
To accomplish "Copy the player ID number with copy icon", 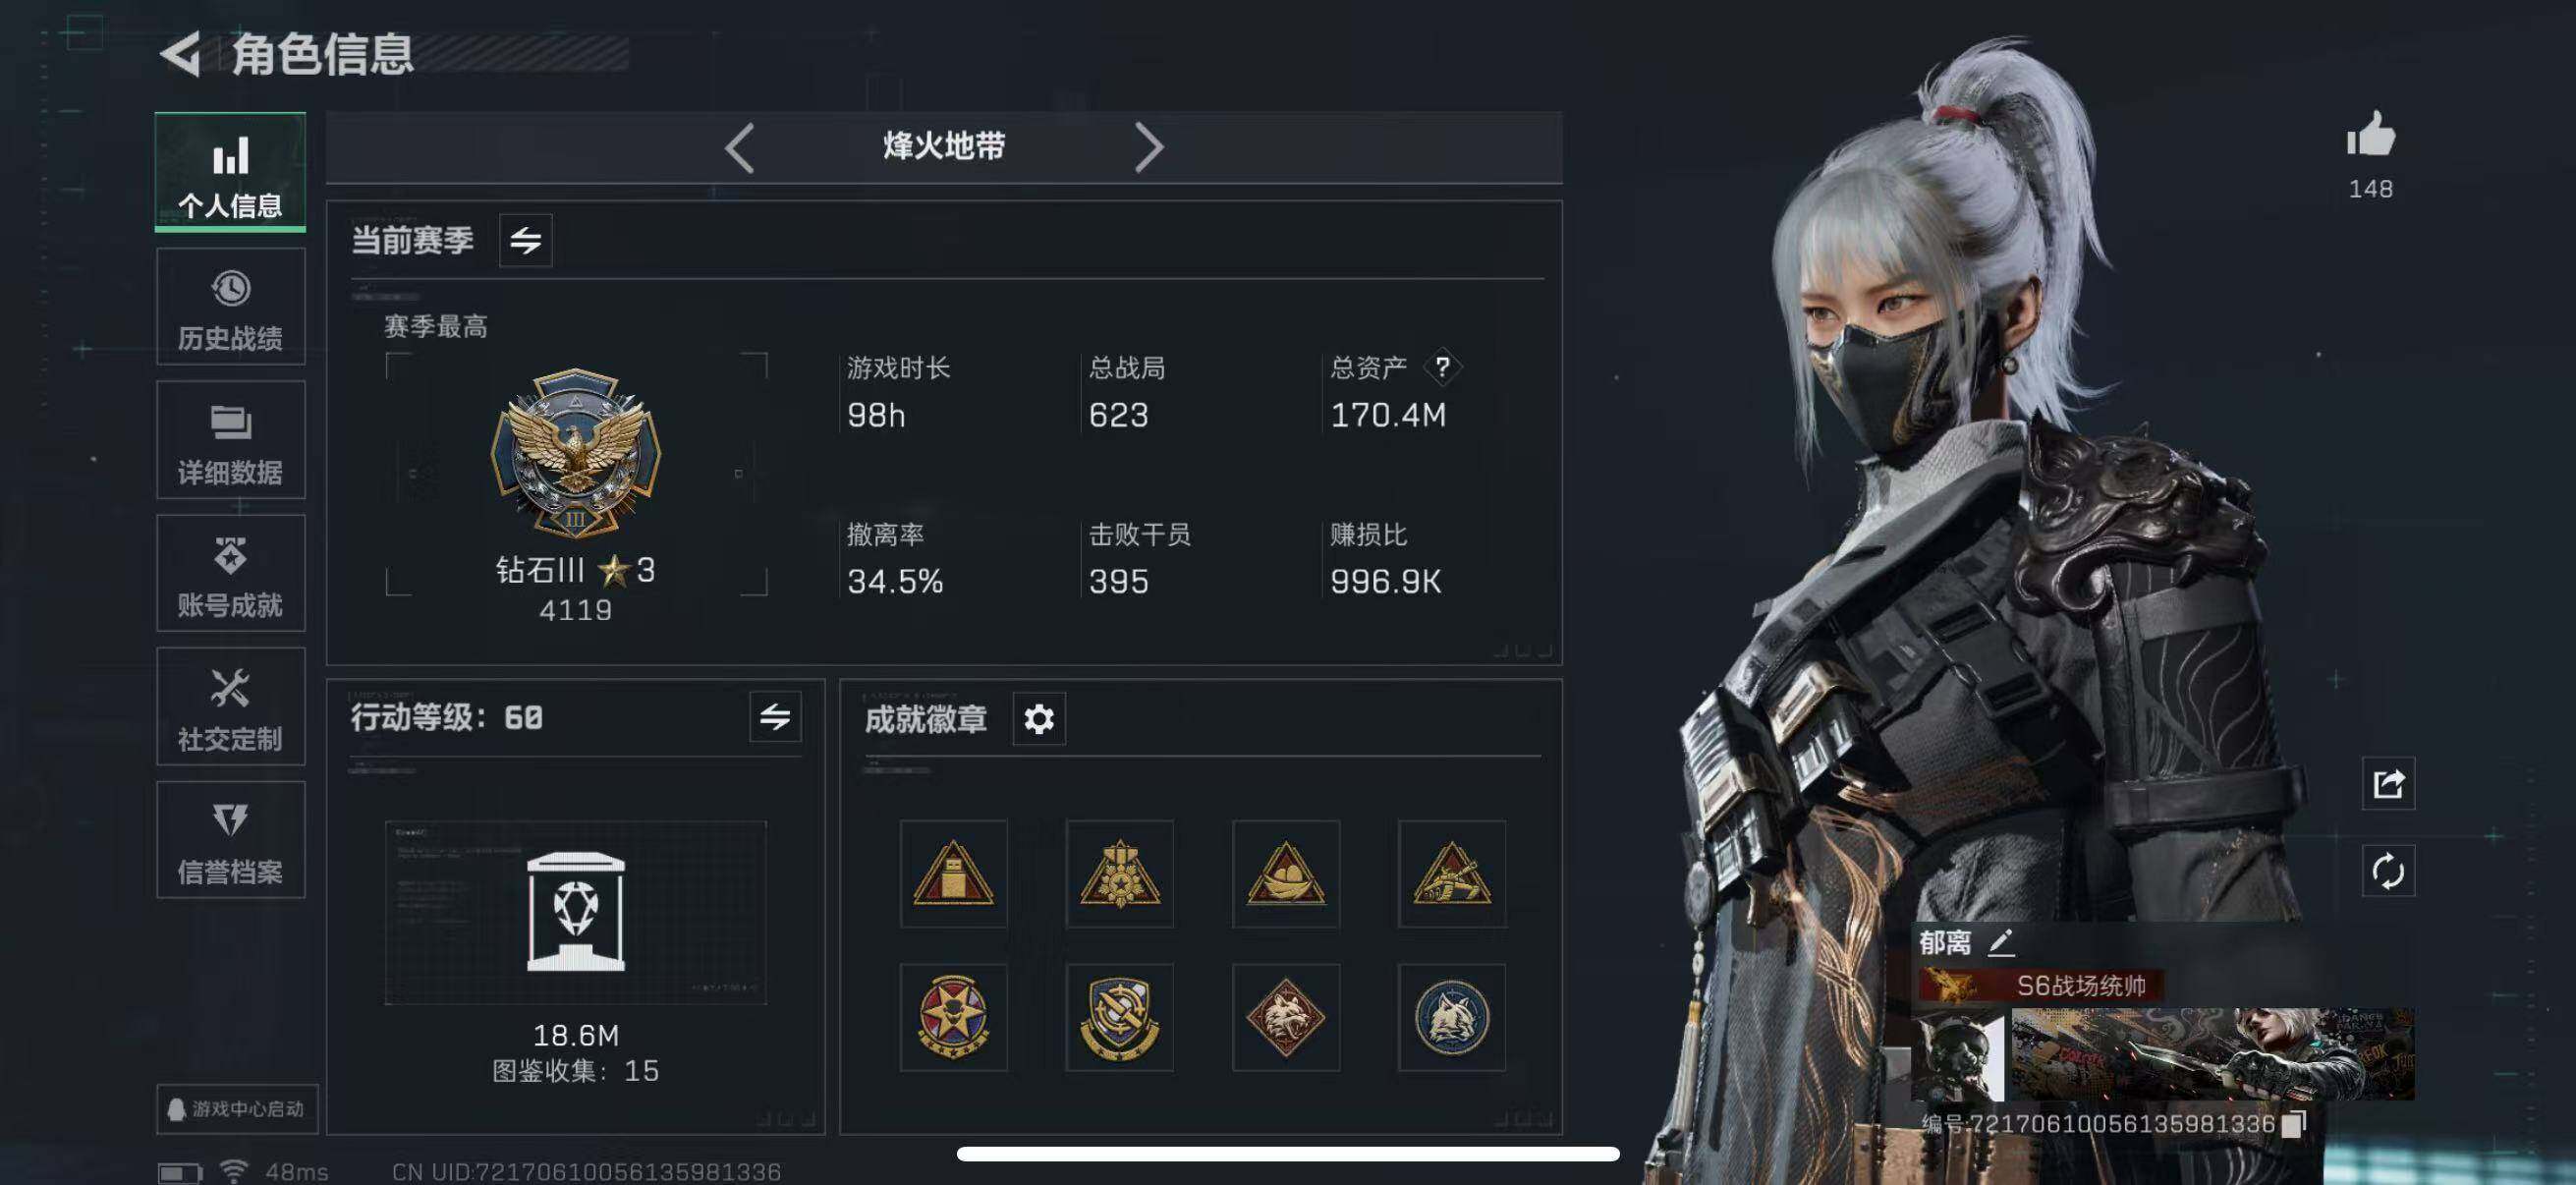I will coord(2293,1124).
